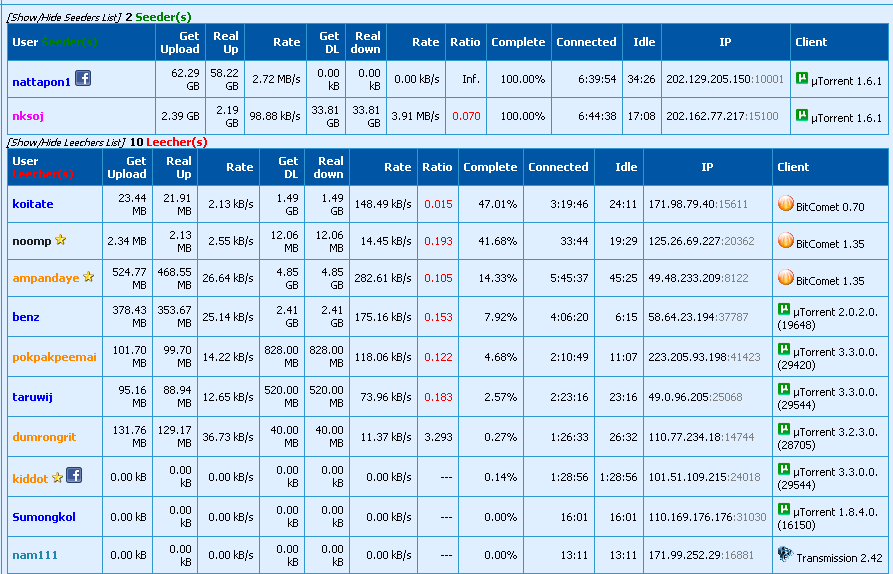Click complete value 47.01%
Viewport: 893px width, 574px height.
tap(498, 204)
